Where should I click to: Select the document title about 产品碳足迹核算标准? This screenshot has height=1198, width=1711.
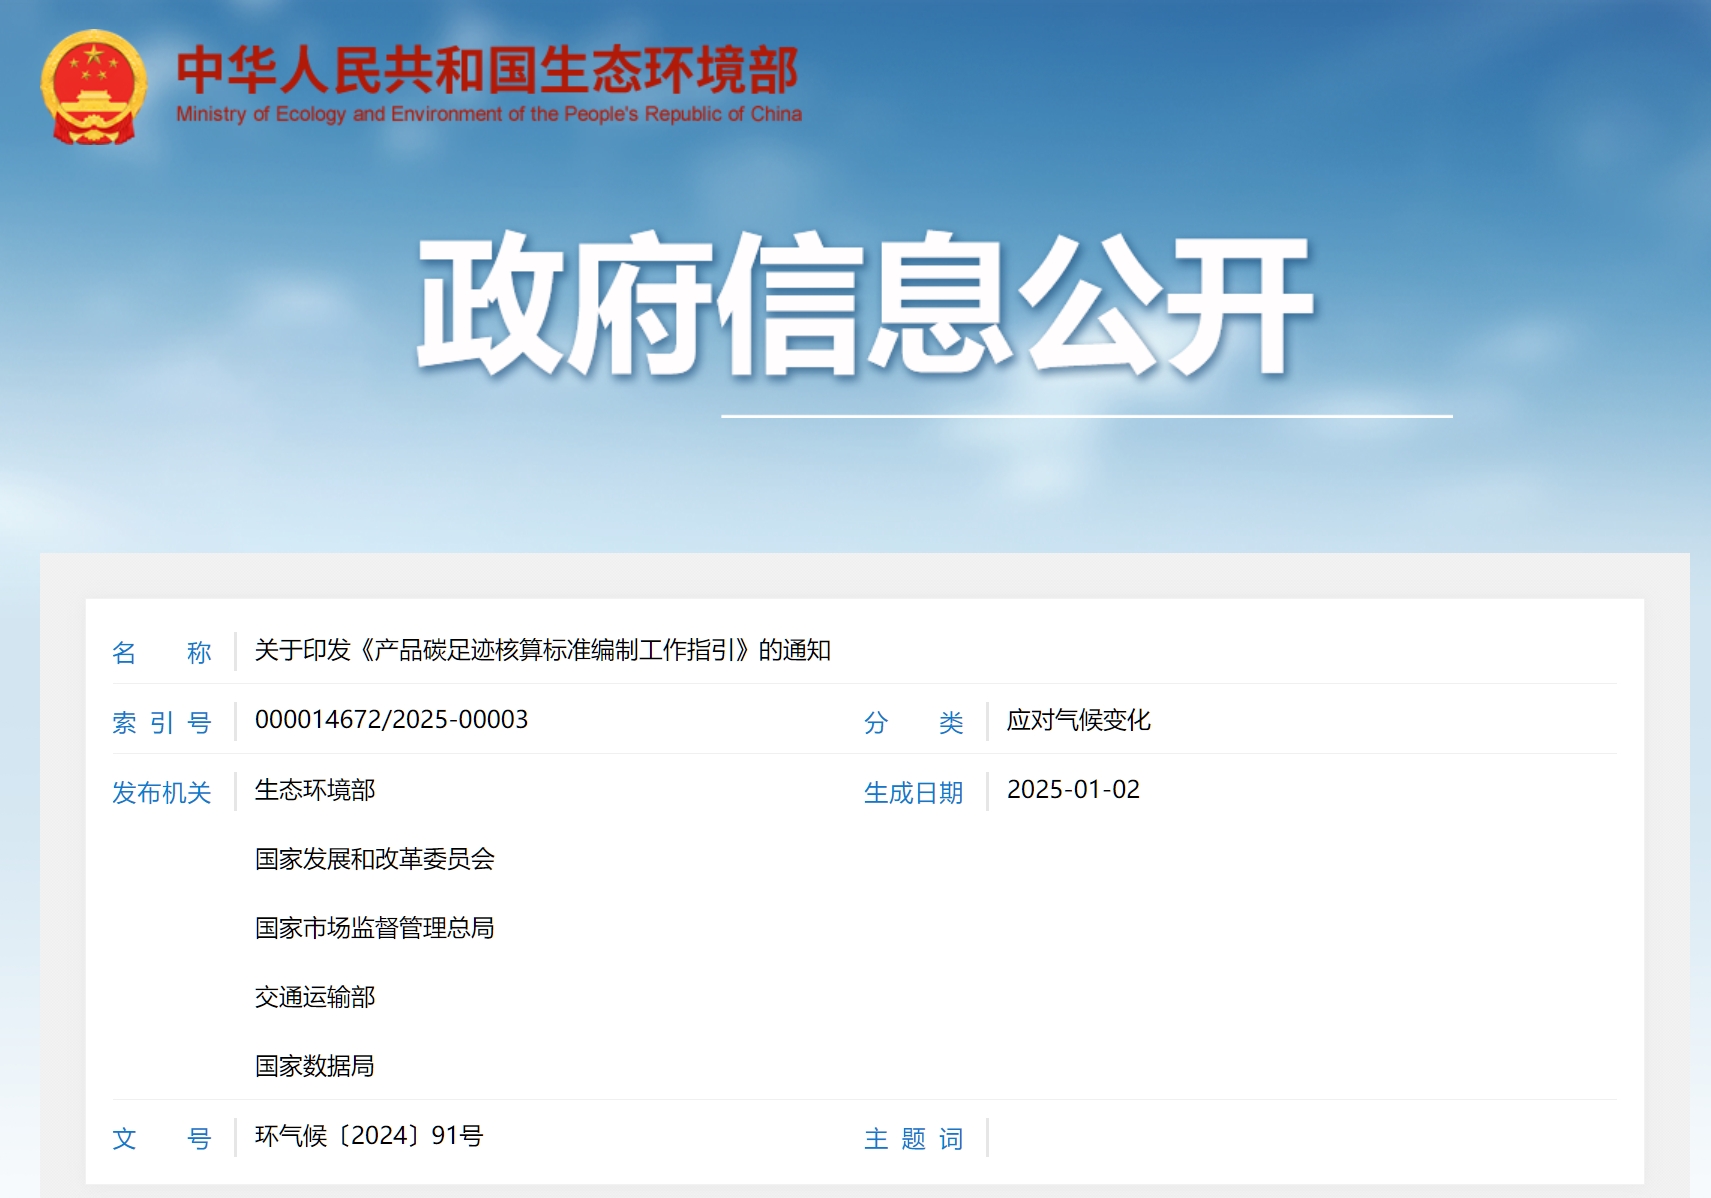click(542, 650)
